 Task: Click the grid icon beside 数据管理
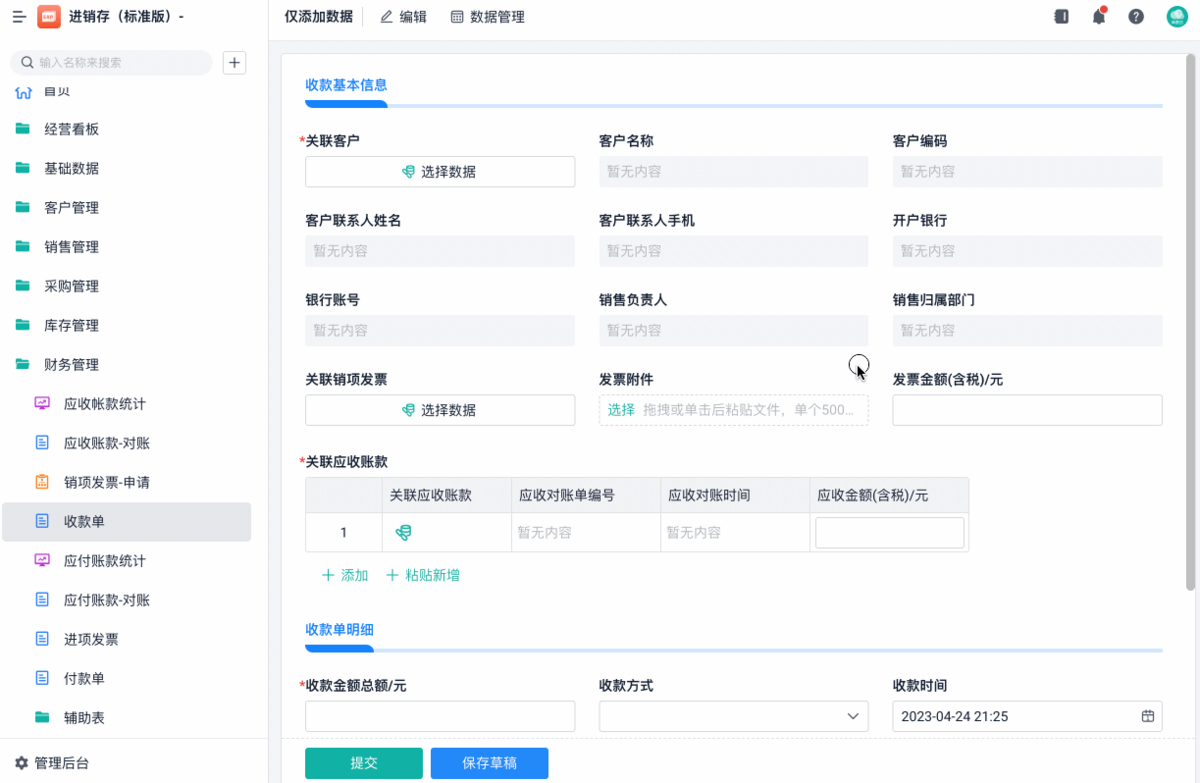457,17
